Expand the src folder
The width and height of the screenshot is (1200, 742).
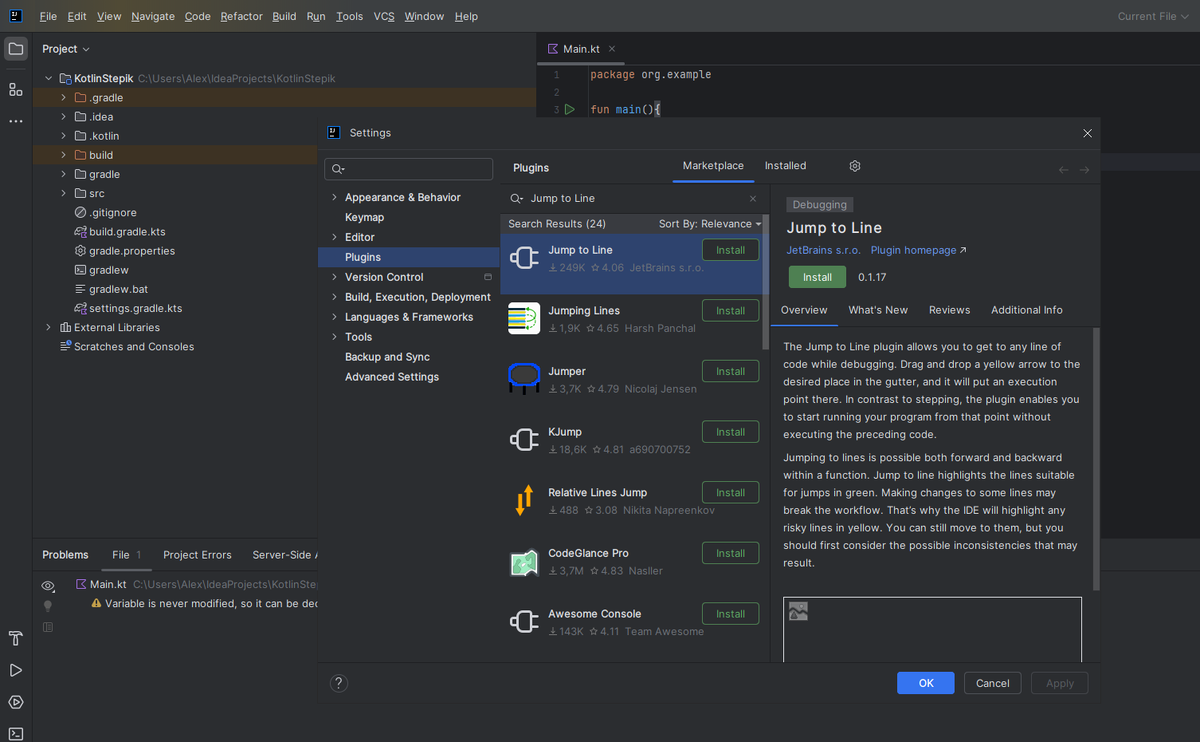pos(63,193)
